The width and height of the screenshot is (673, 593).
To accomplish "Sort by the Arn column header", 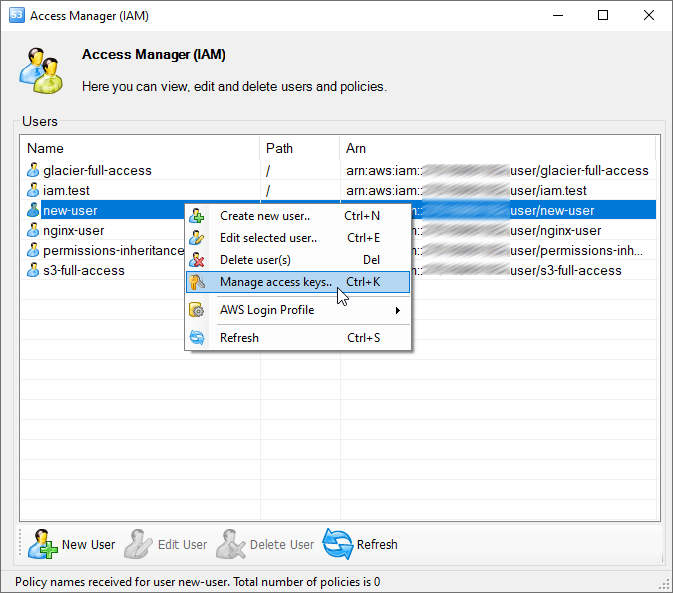I will (497, 148).
